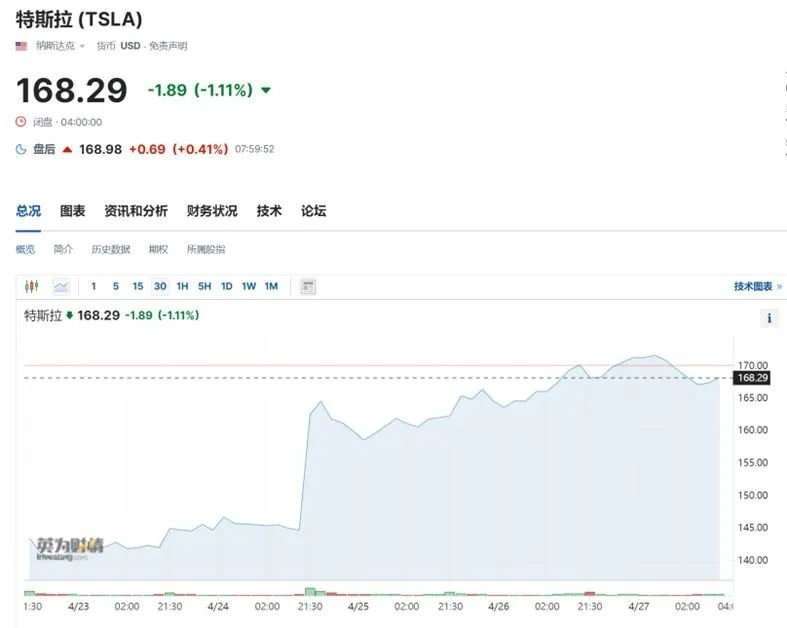The width and height of the screenshot is (787, 628).
Task: Click the chart info icon
Action: 769,318
